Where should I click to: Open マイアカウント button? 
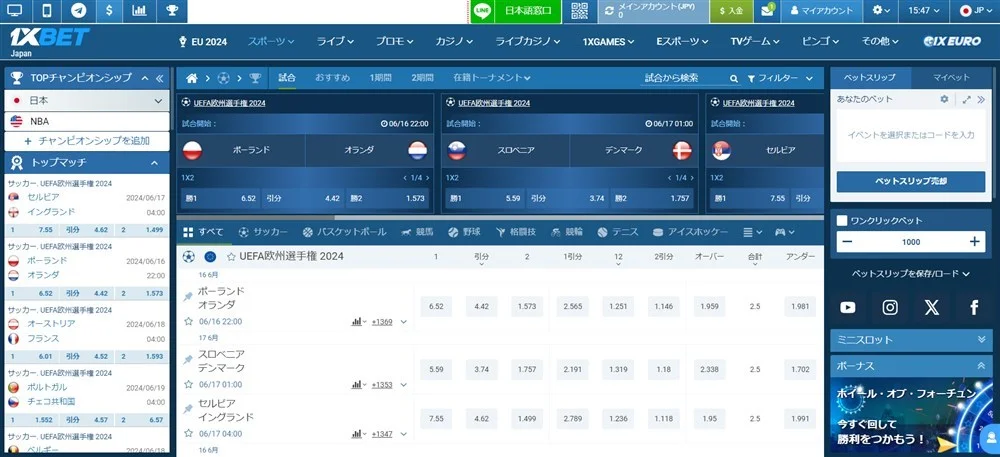(821, 11)
